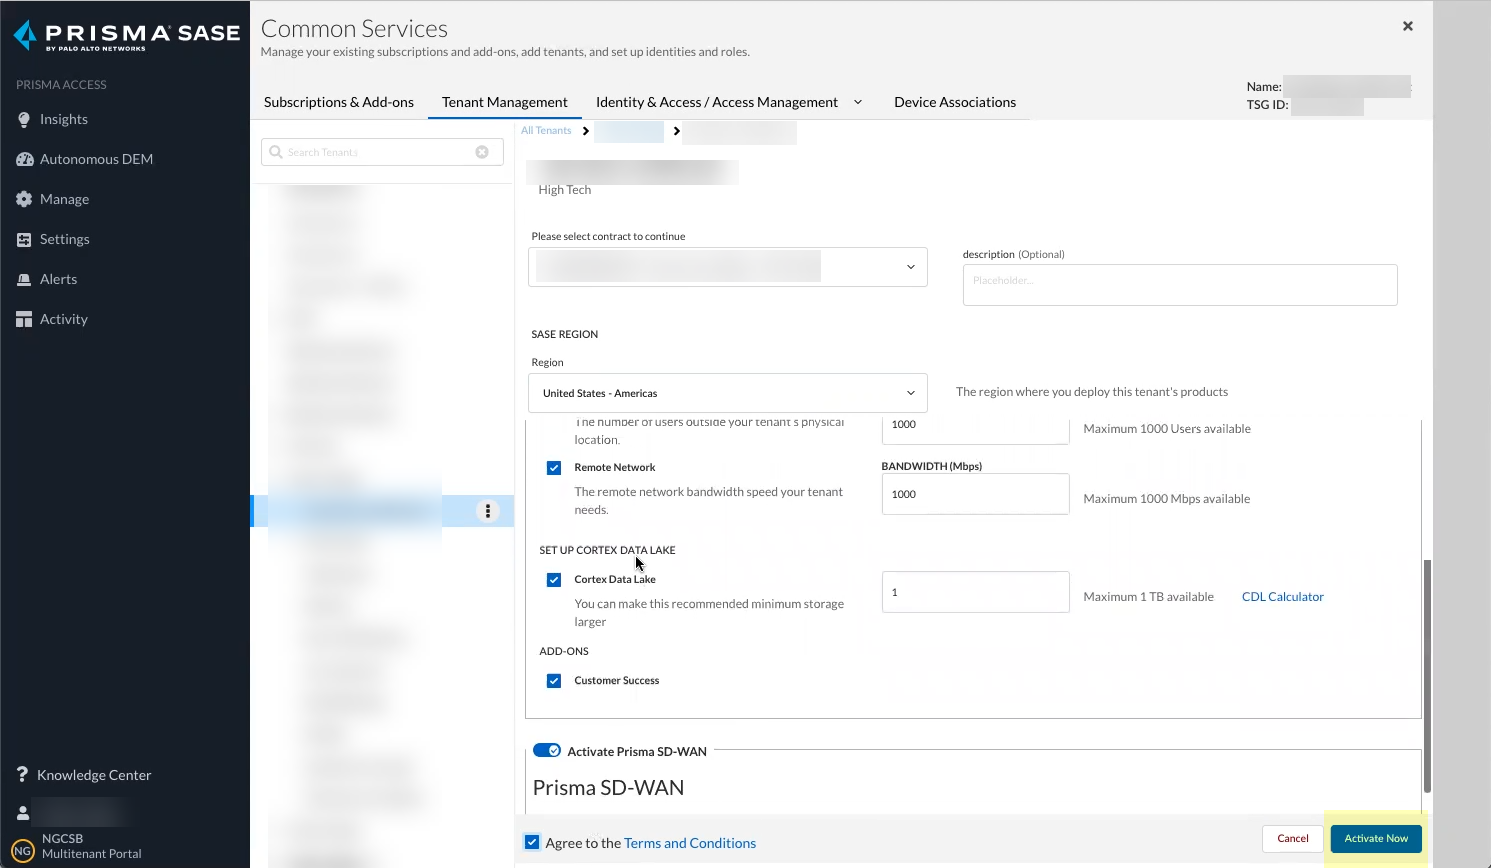Image resolution: width=1491 pixels, height=868 pixels.
Task: Open Manage via gear icon
Action: [24, 199]
